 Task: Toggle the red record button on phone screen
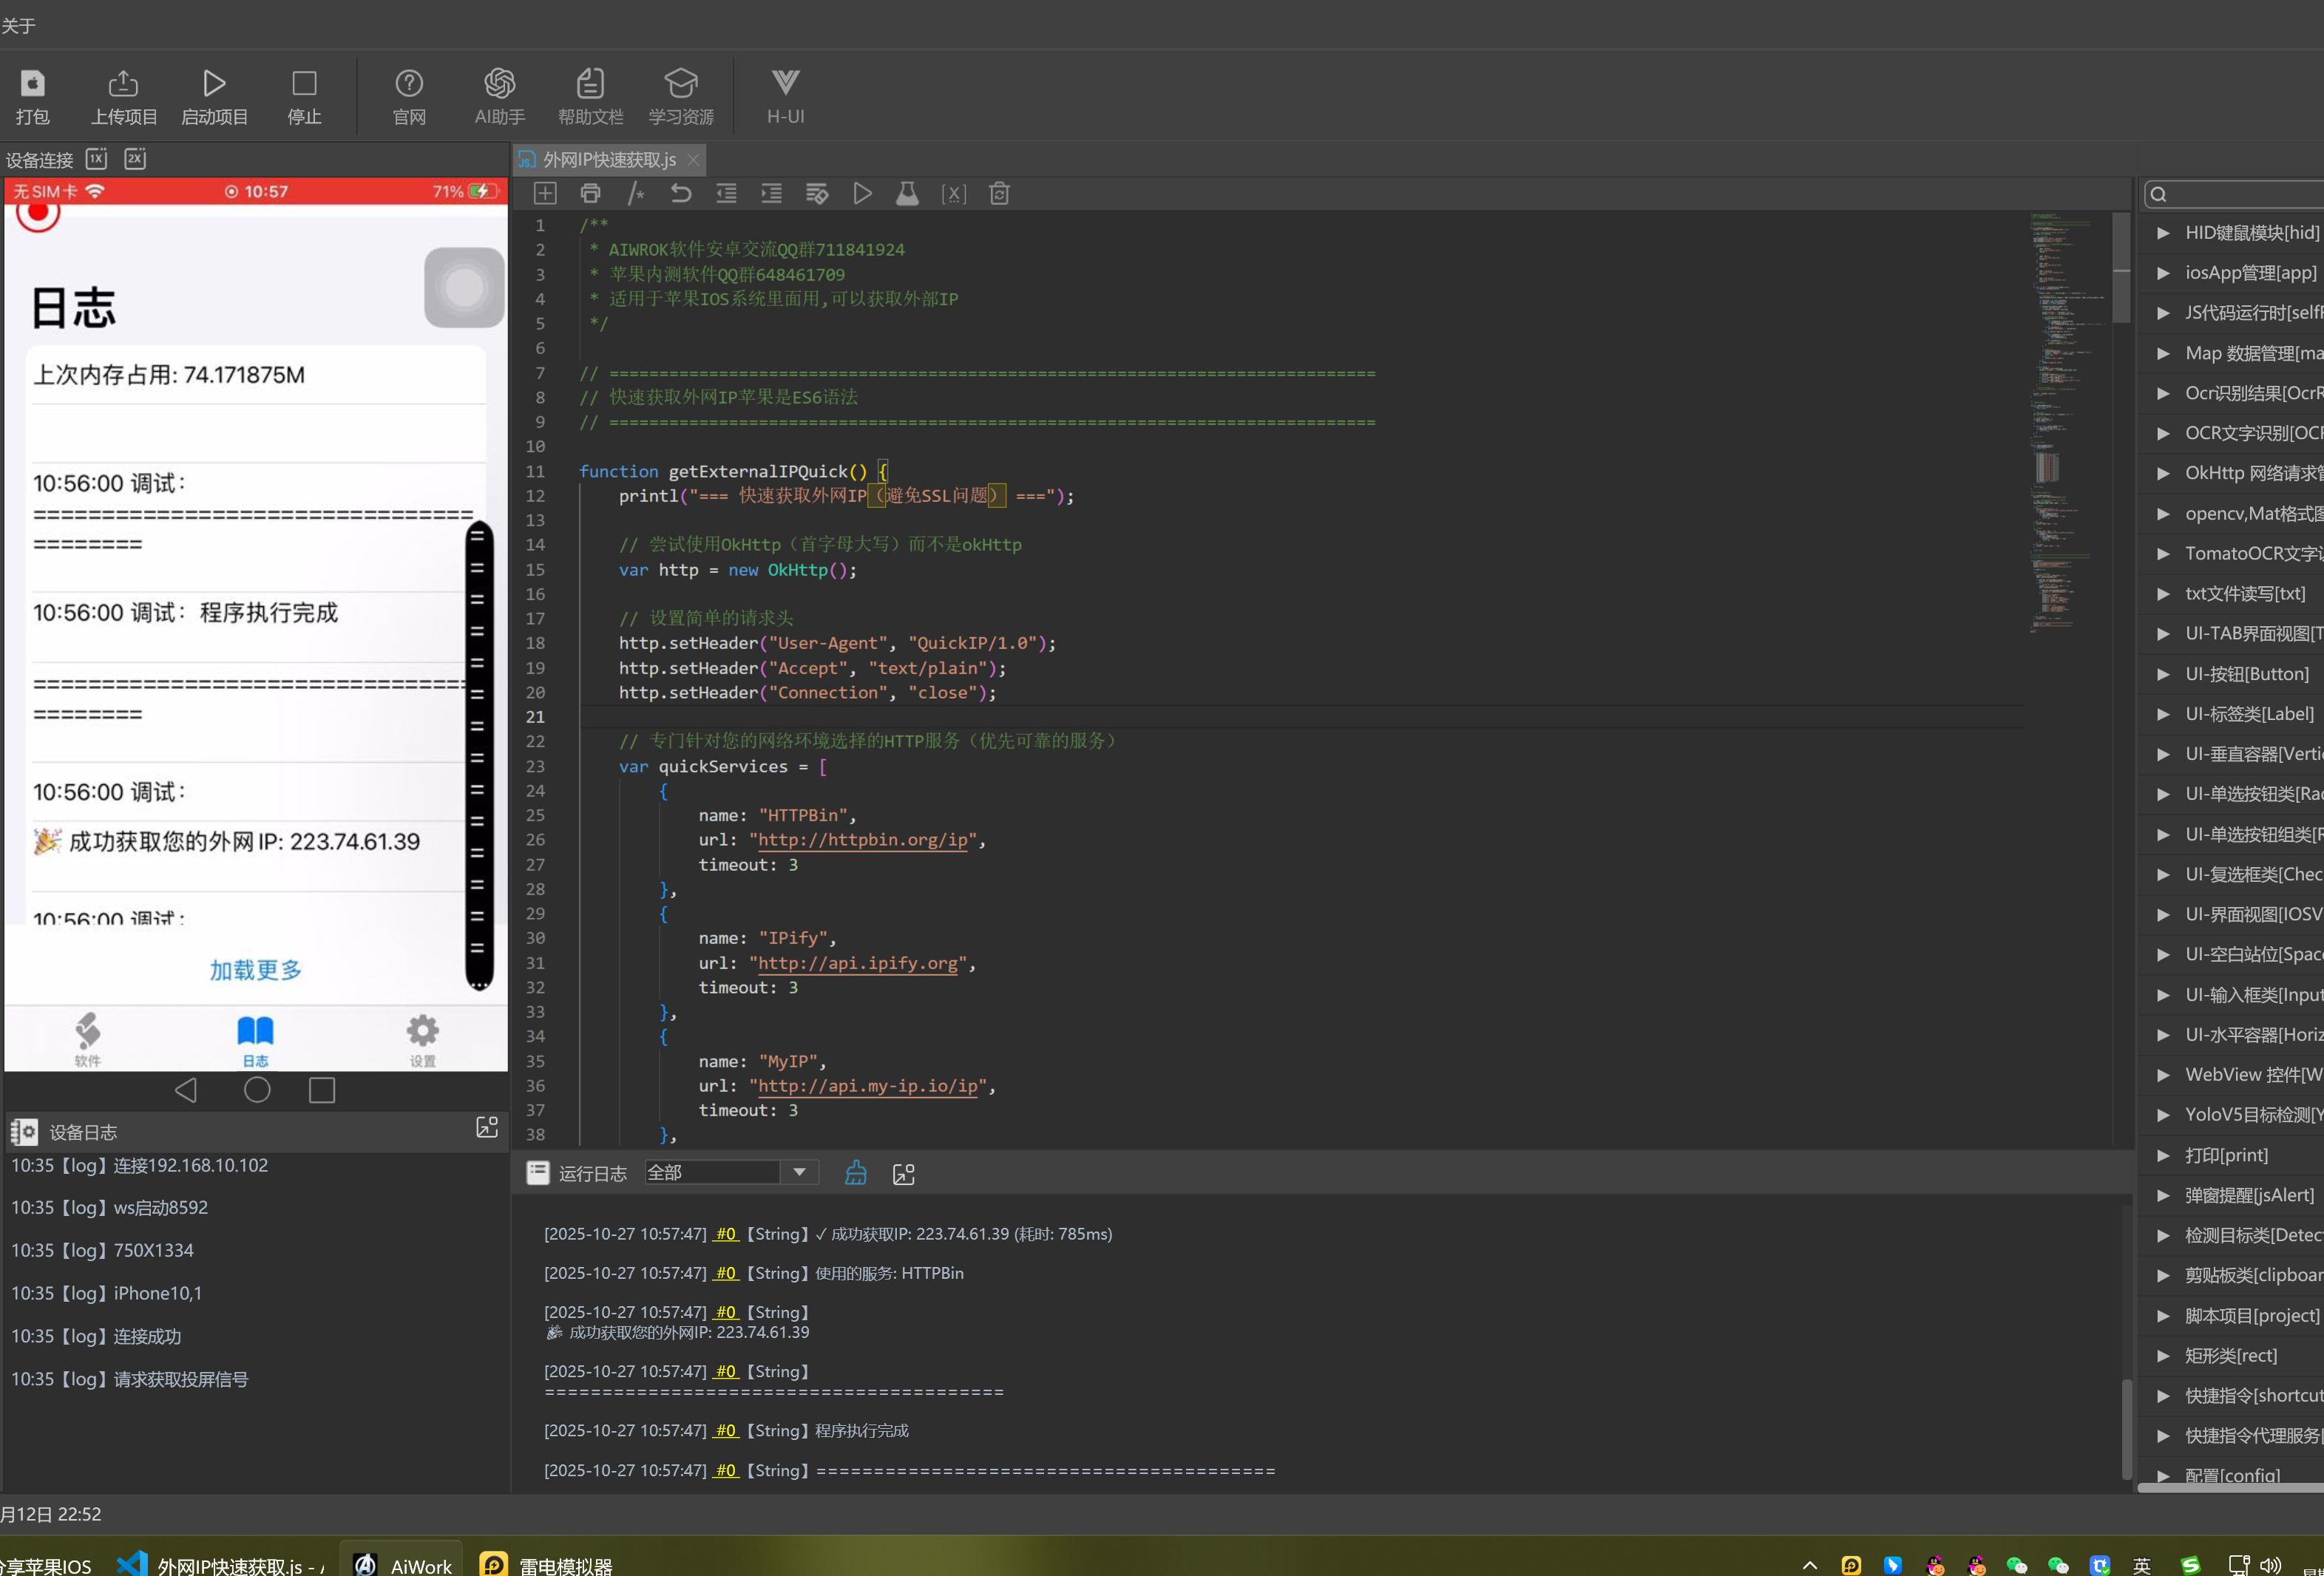[x=38, y=212]
